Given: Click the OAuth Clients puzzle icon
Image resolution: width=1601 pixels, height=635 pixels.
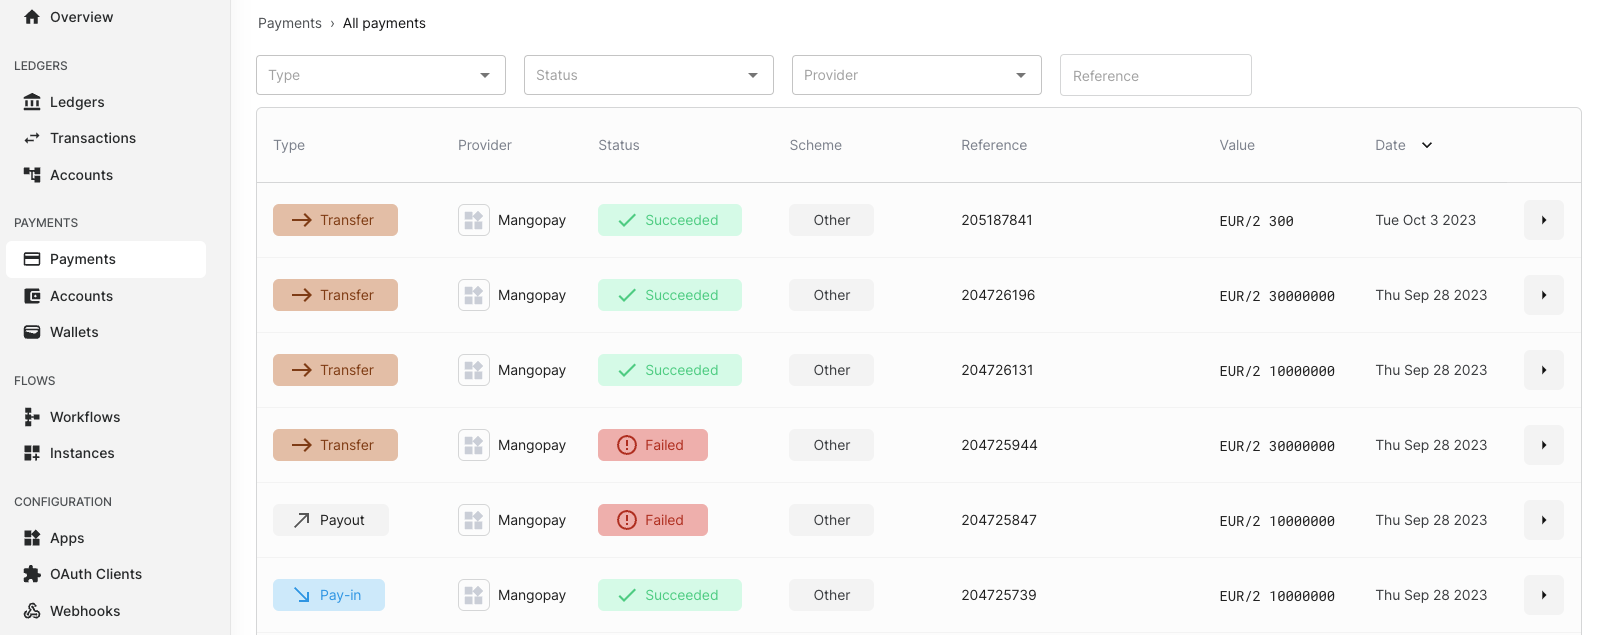Looking at the screenshot, I should 32,574.
